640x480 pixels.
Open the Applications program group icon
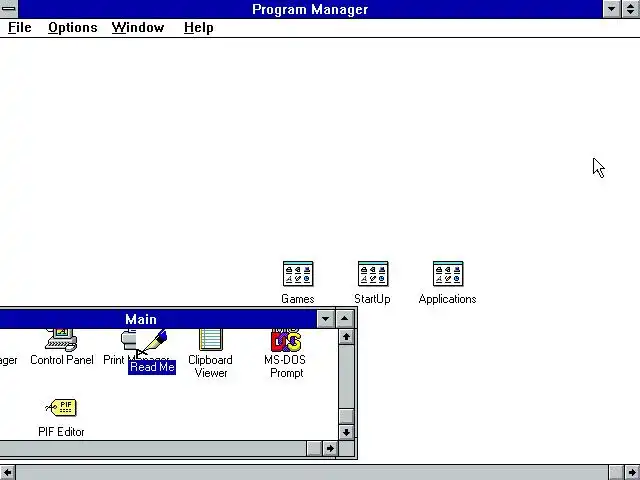[x=448, y=274]
